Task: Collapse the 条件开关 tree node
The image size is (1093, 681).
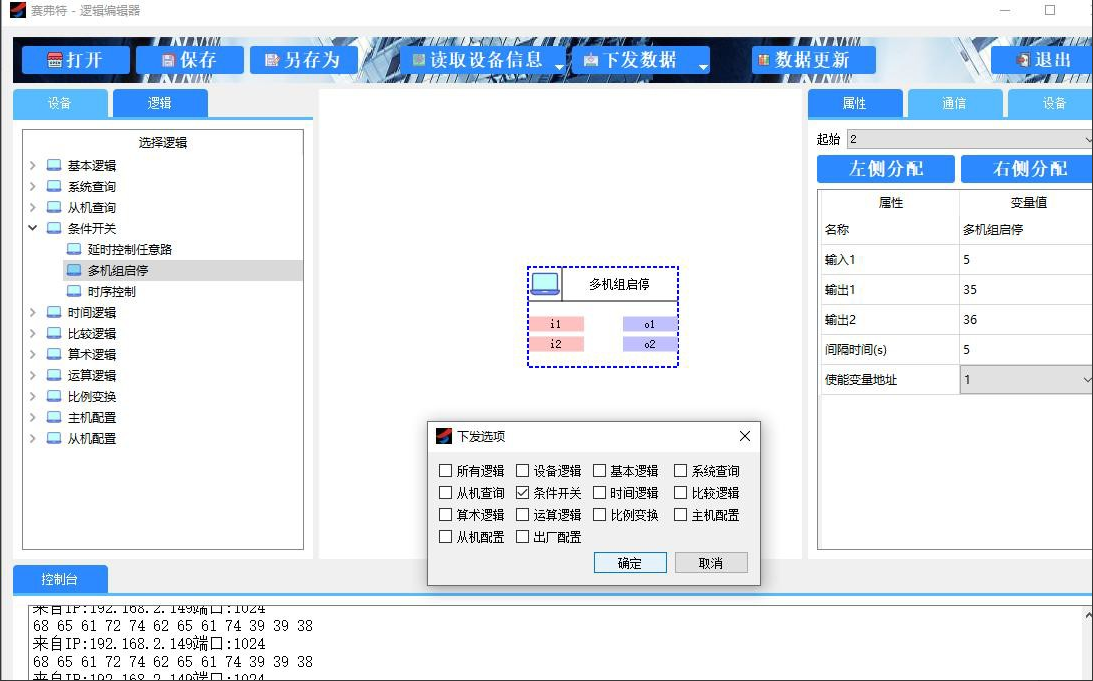Action: (x=33, y=228)
